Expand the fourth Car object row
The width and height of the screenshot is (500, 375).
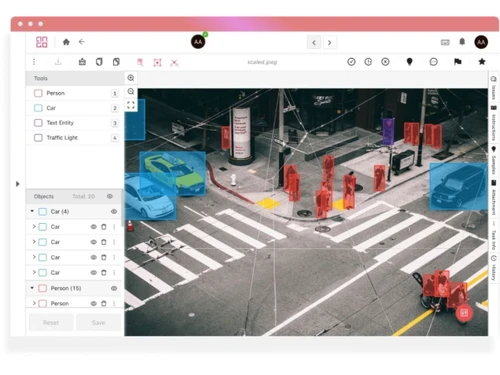[x=34, y=272]
